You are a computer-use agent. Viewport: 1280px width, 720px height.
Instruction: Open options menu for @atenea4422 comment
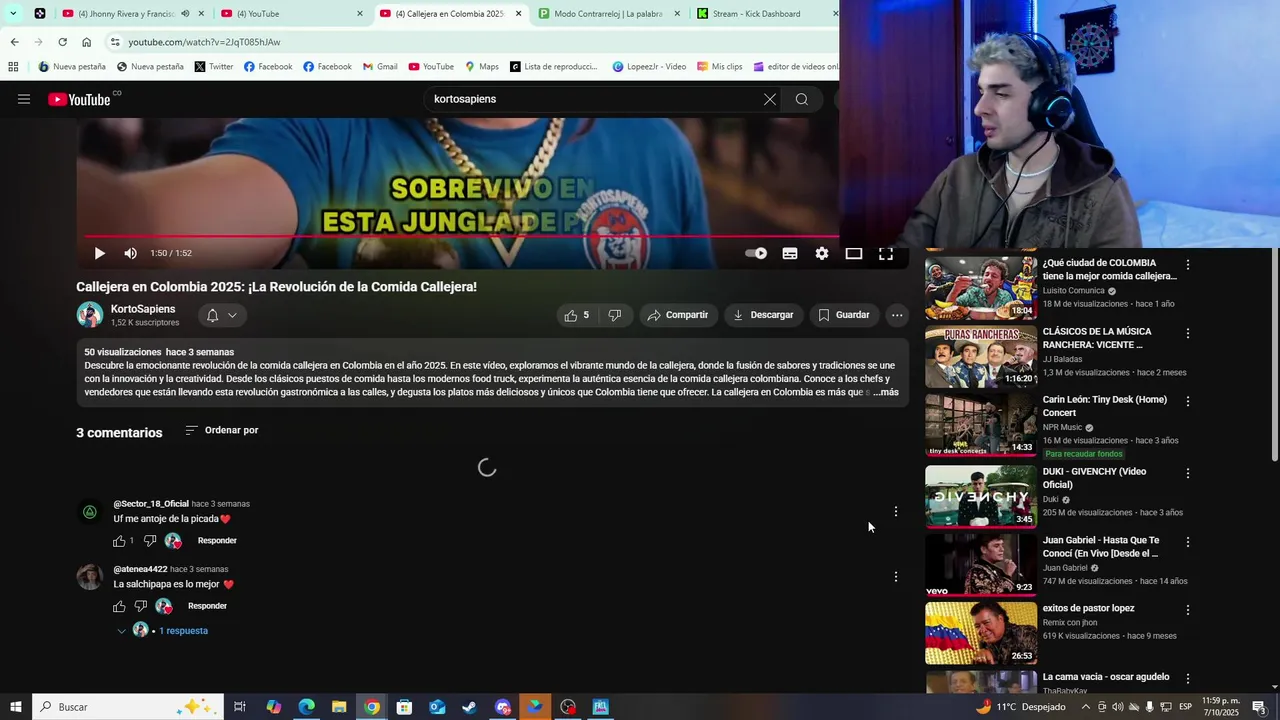click(x=896, y=576)
